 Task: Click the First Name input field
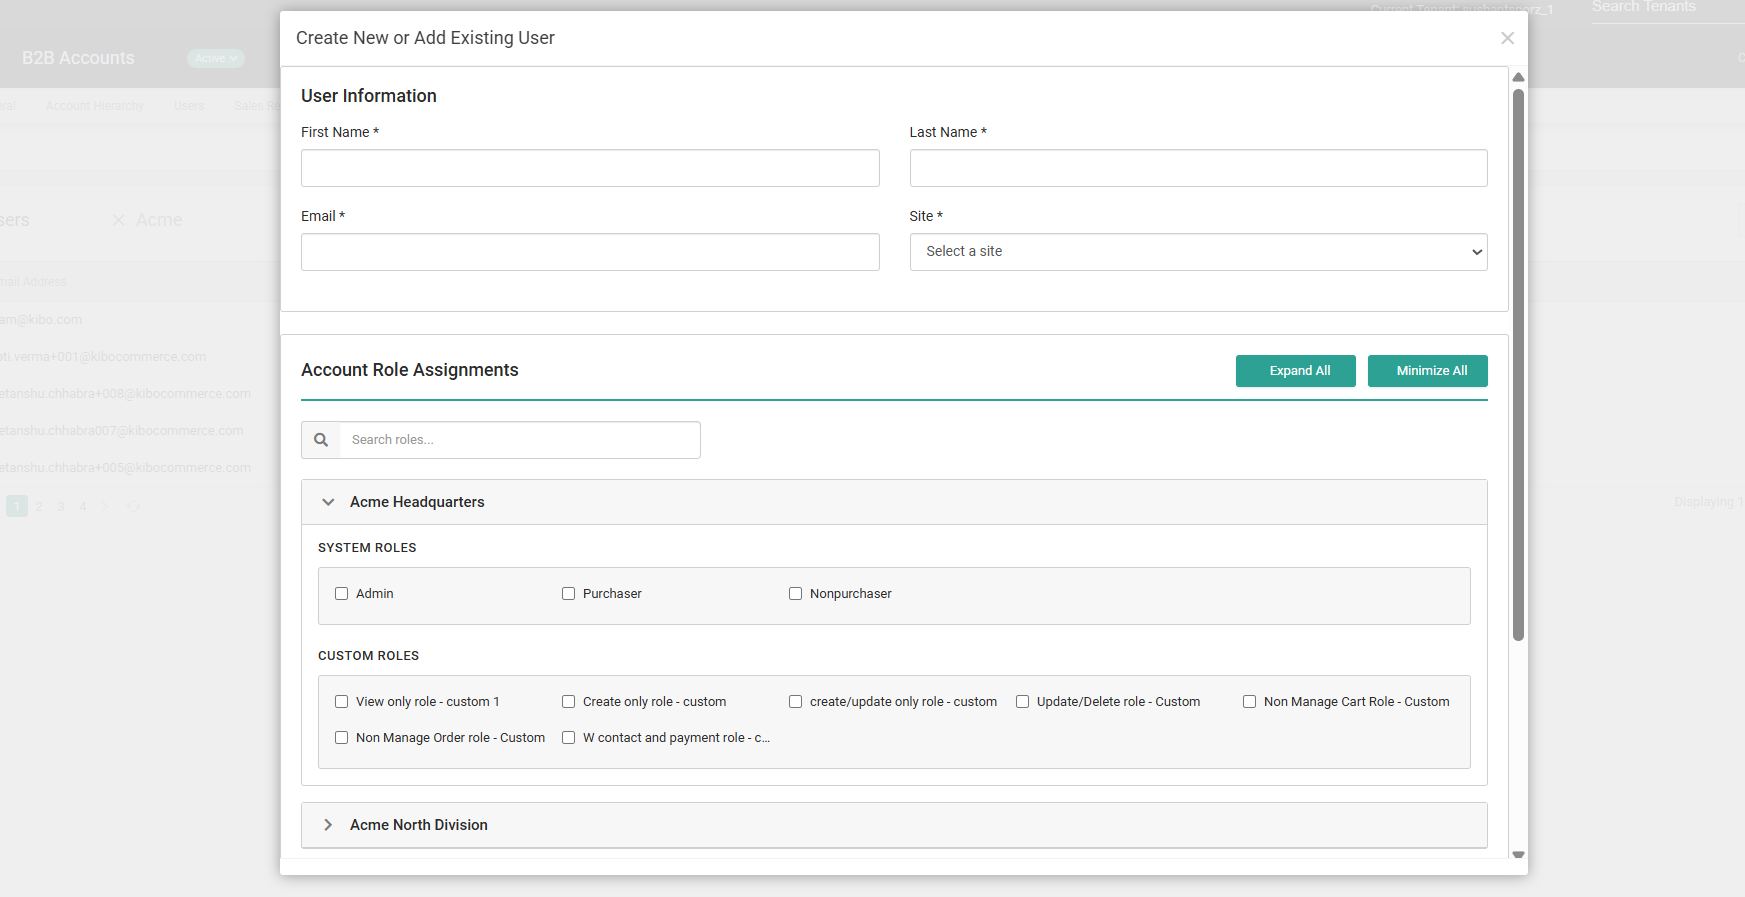tap(590, 168)
